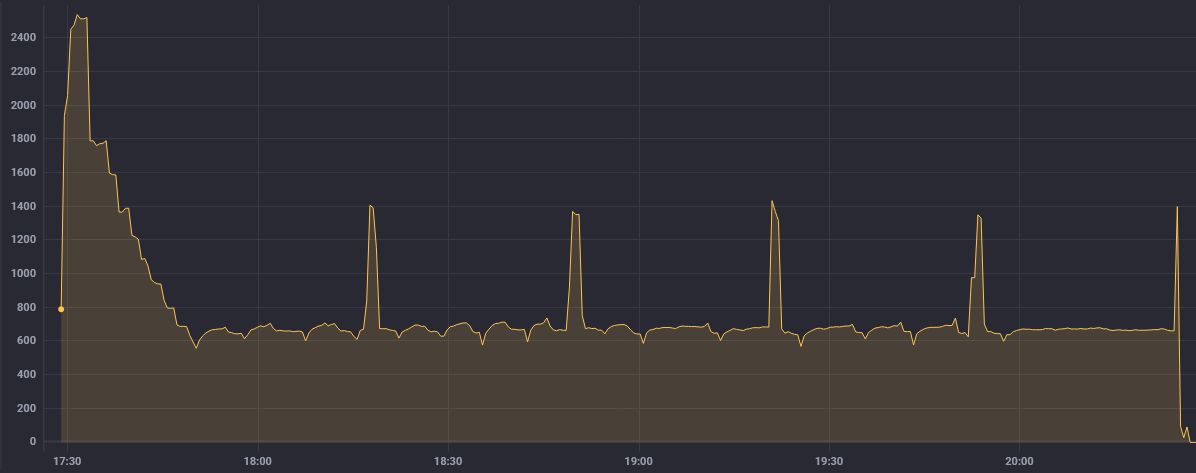Viewport: 1196px width, 473px height.
Task: Click the 1600 y-axis label
Action: point(24,172)
